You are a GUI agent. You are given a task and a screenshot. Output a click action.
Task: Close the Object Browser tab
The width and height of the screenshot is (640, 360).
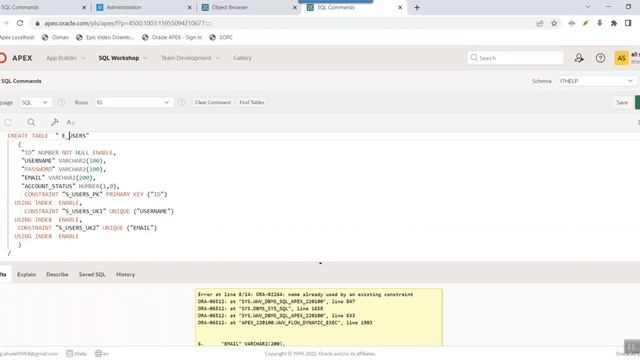click(x=295, y=7)
